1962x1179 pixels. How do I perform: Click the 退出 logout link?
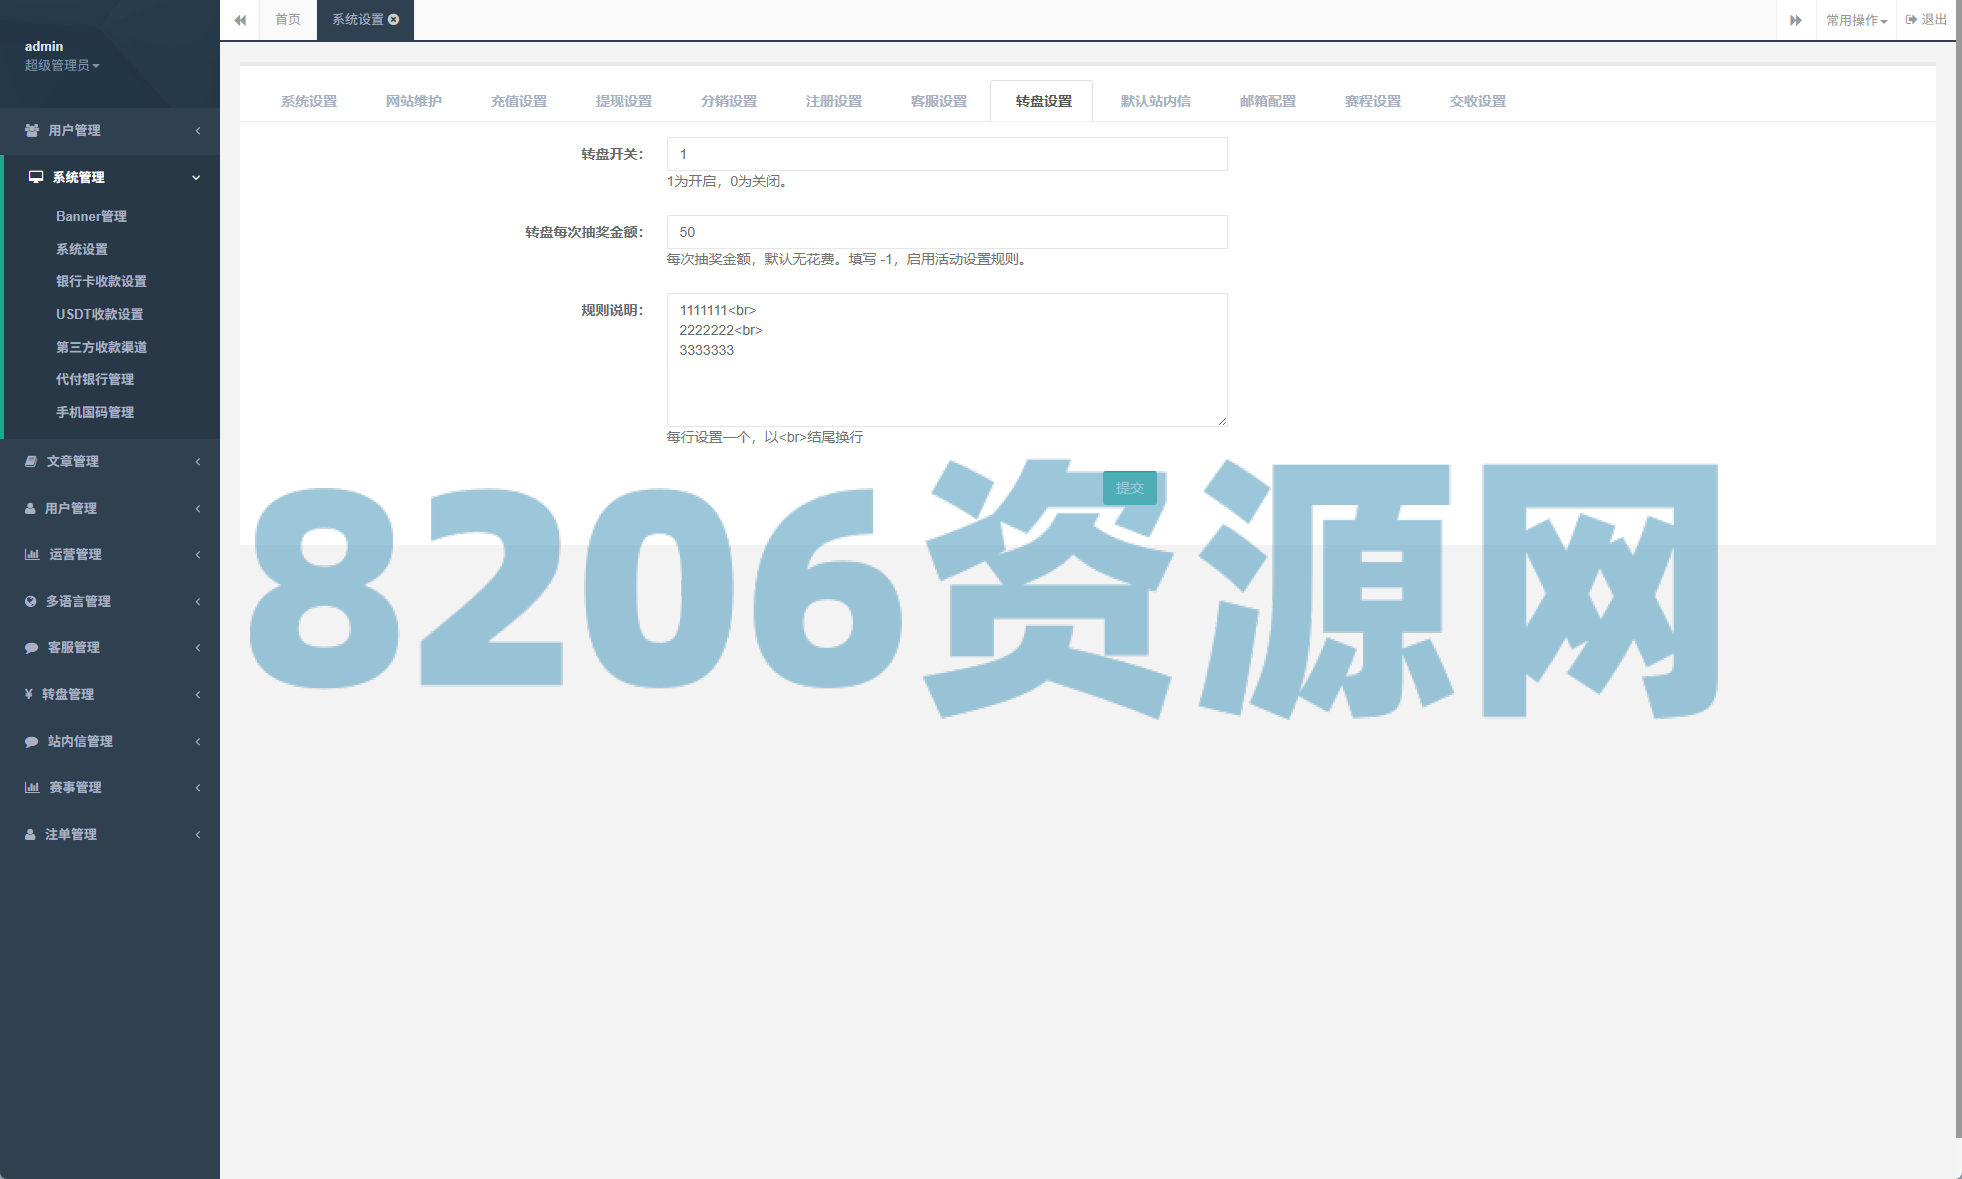click(1926, 20)
